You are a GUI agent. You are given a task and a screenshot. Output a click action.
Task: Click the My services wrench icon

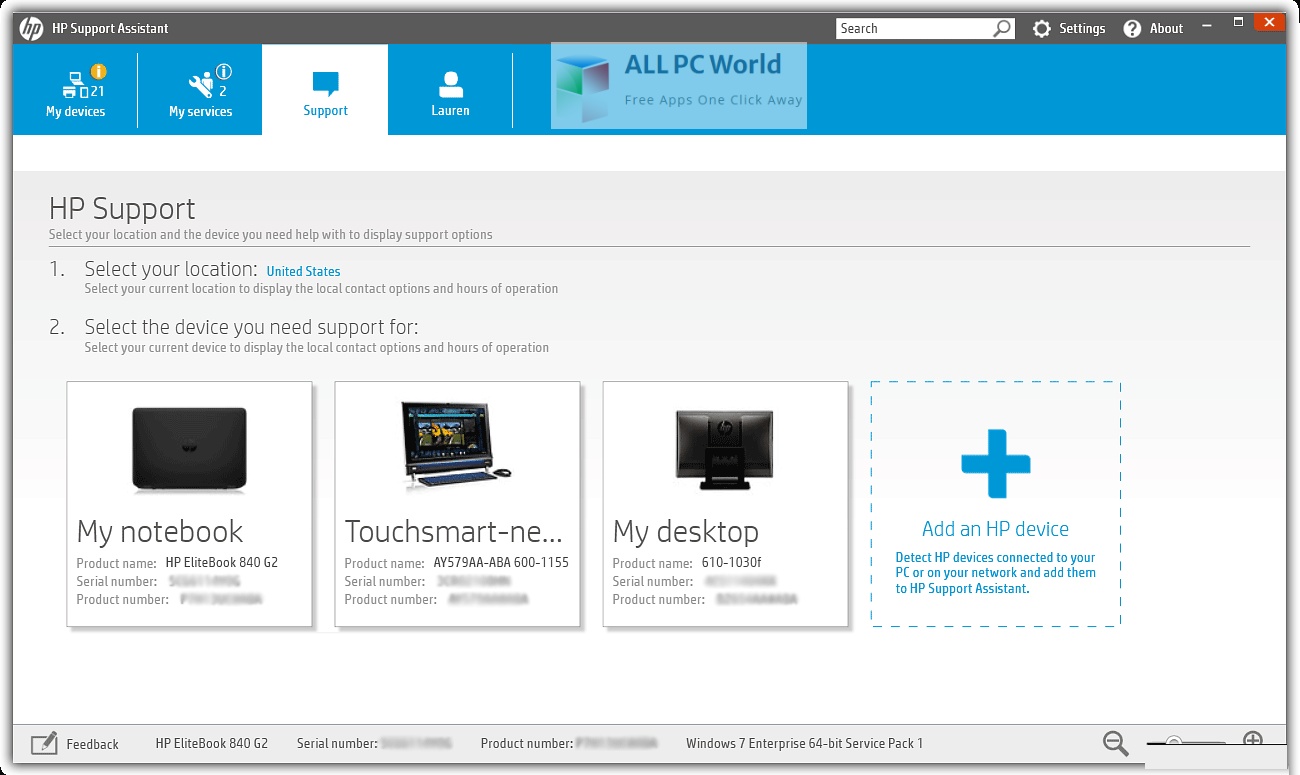(x=200, y=83)
